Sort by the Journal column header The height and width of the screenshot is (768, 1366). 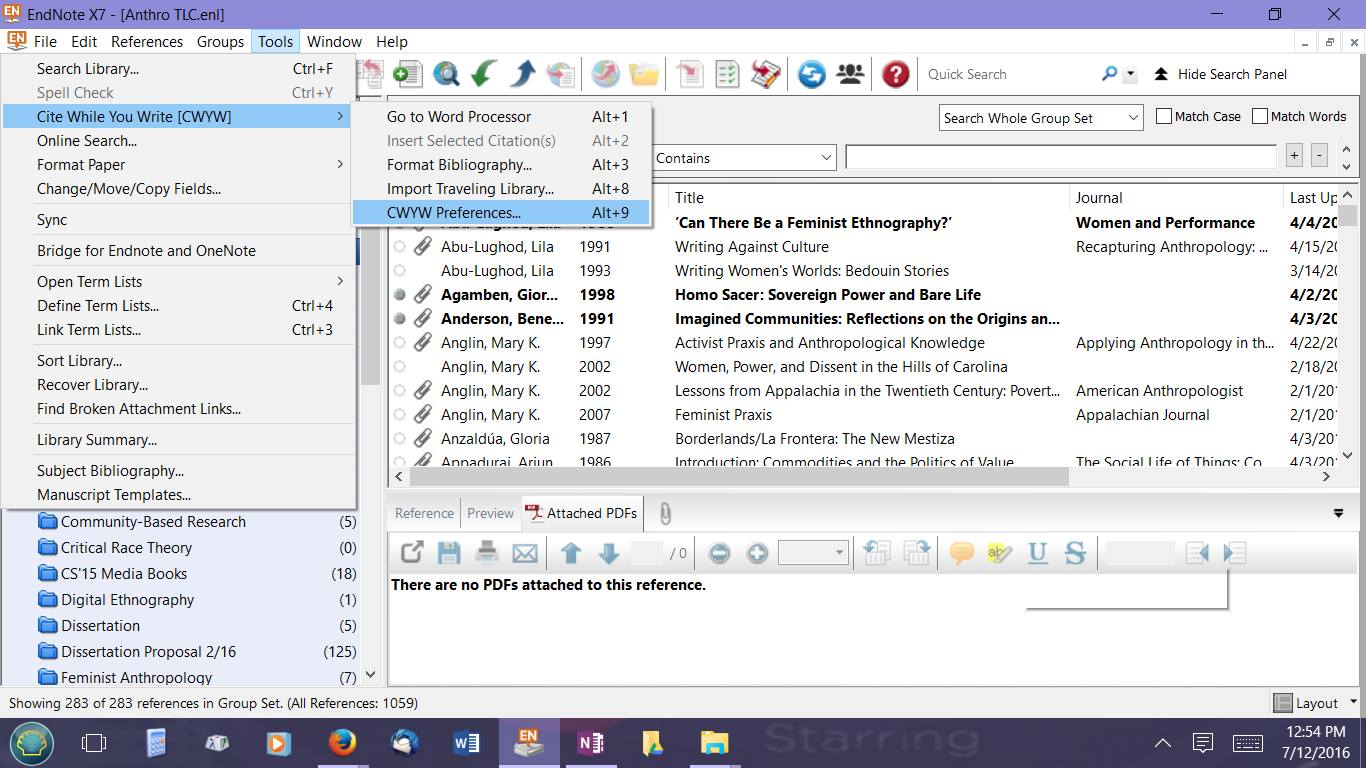pyautogui.click(x=1176, y=198)
